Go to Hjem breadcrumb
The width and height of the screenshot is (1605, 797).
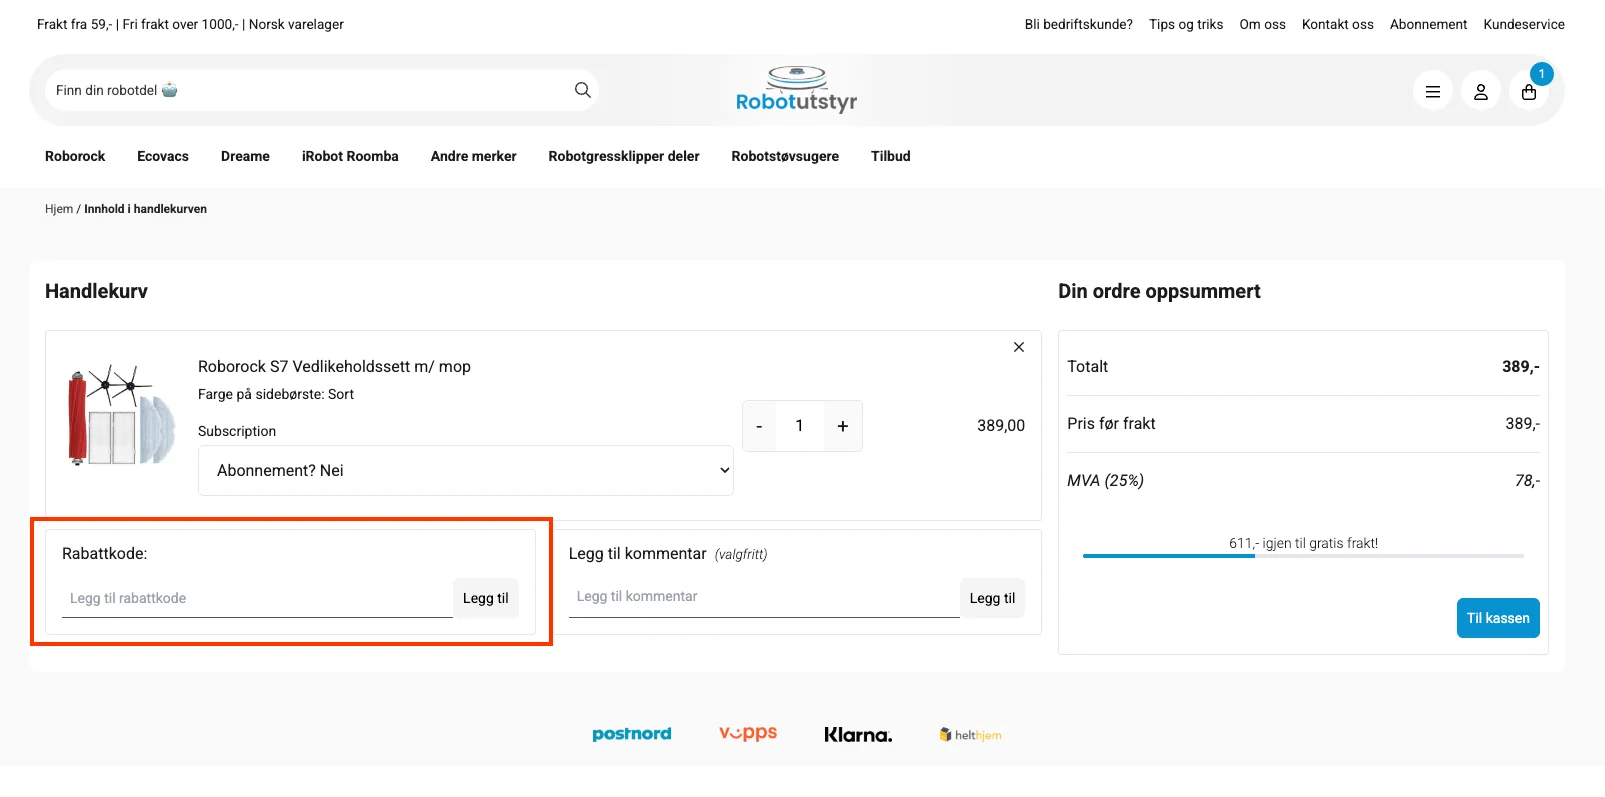(x=59, y=209)
